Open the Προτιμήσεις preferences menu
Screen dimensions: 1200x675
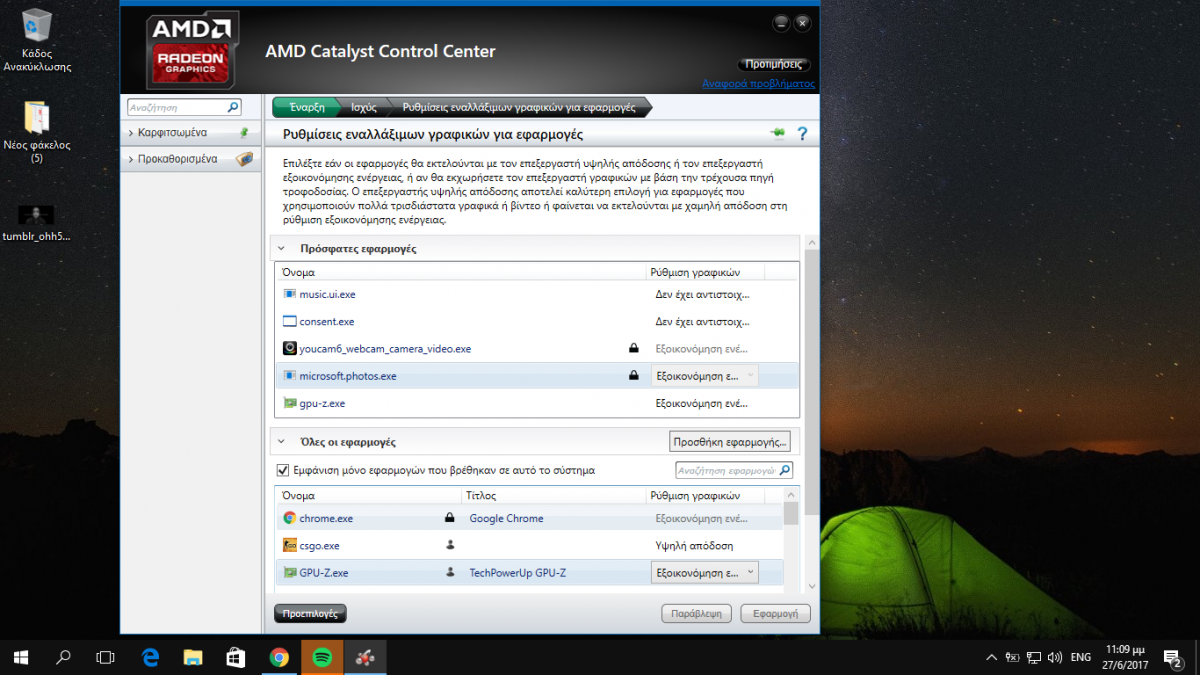pyautogui.click(x=774, y=64)
